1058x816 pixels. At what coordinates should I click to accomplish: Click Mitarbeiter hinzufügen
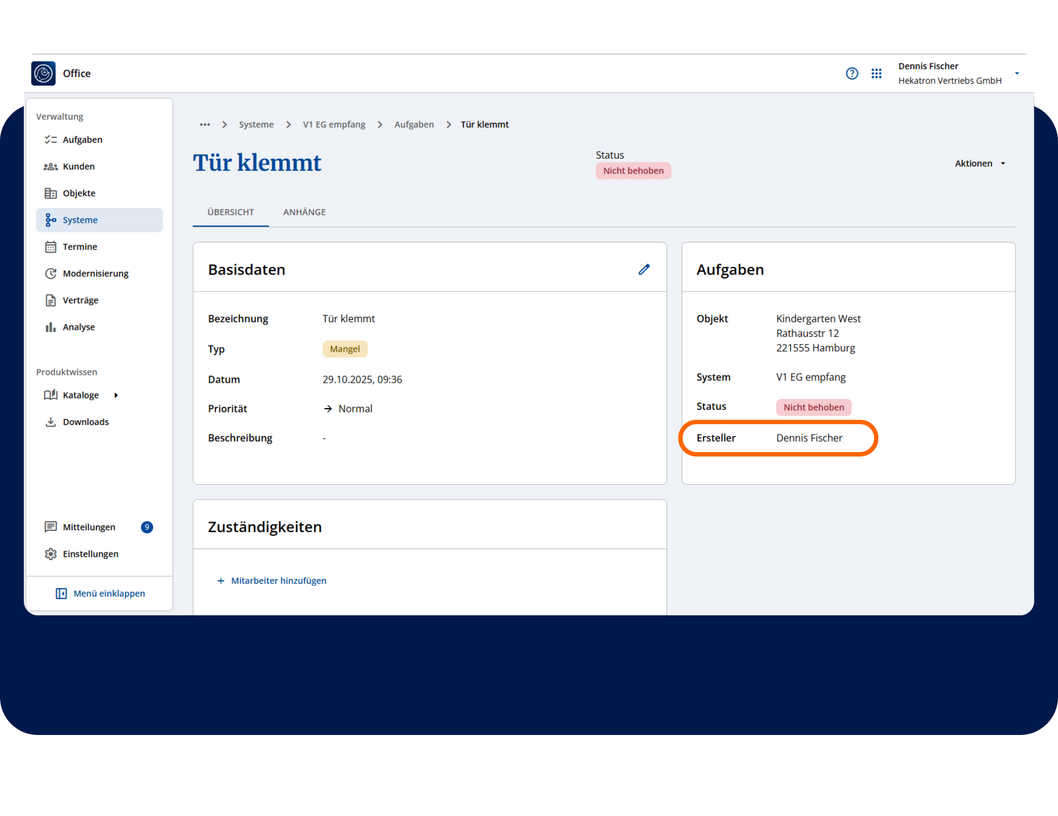[x=272, y=581]
